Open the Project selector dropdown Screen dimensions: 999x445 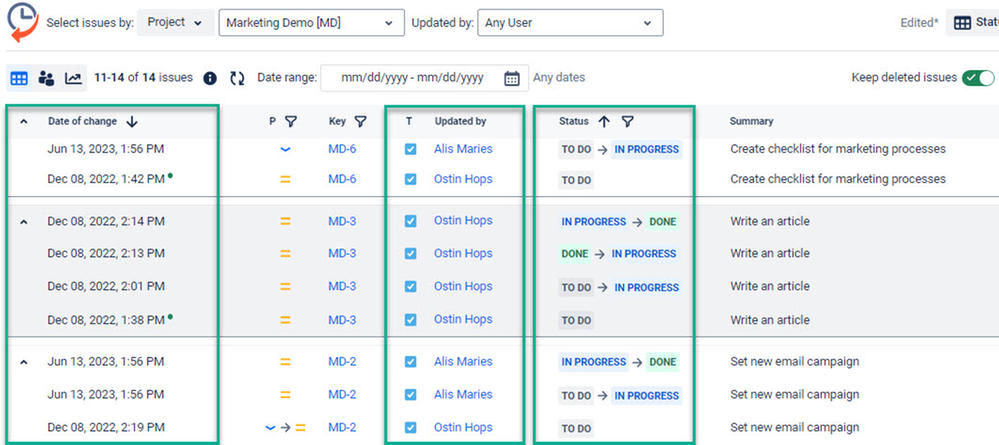click(x=175, y=22)
